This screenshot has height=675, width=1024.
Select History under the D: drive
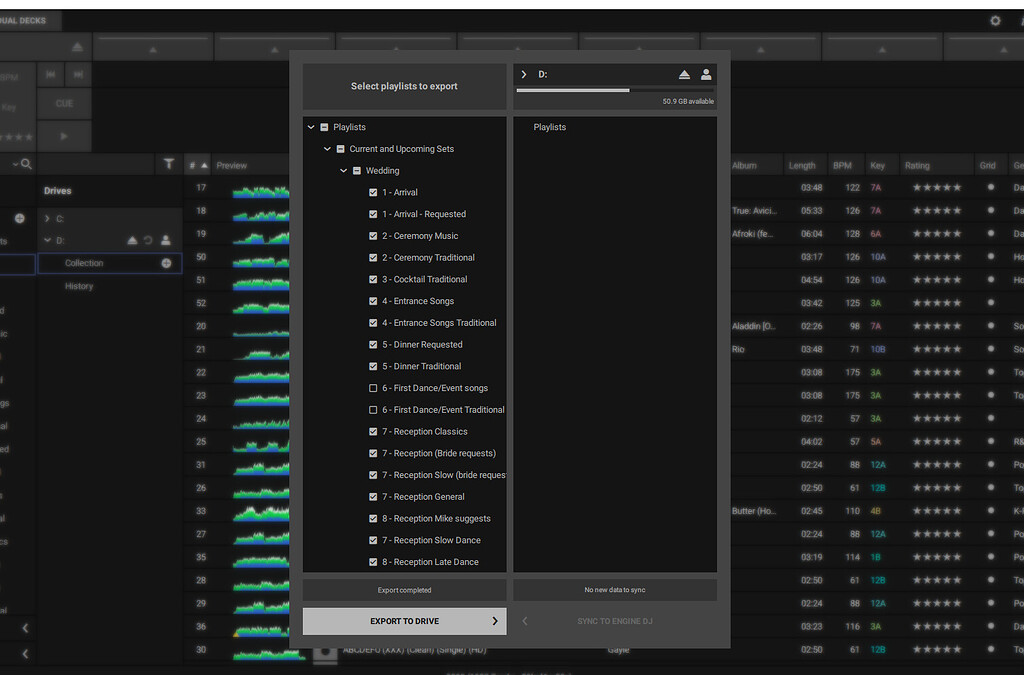(x=79, y=286)
